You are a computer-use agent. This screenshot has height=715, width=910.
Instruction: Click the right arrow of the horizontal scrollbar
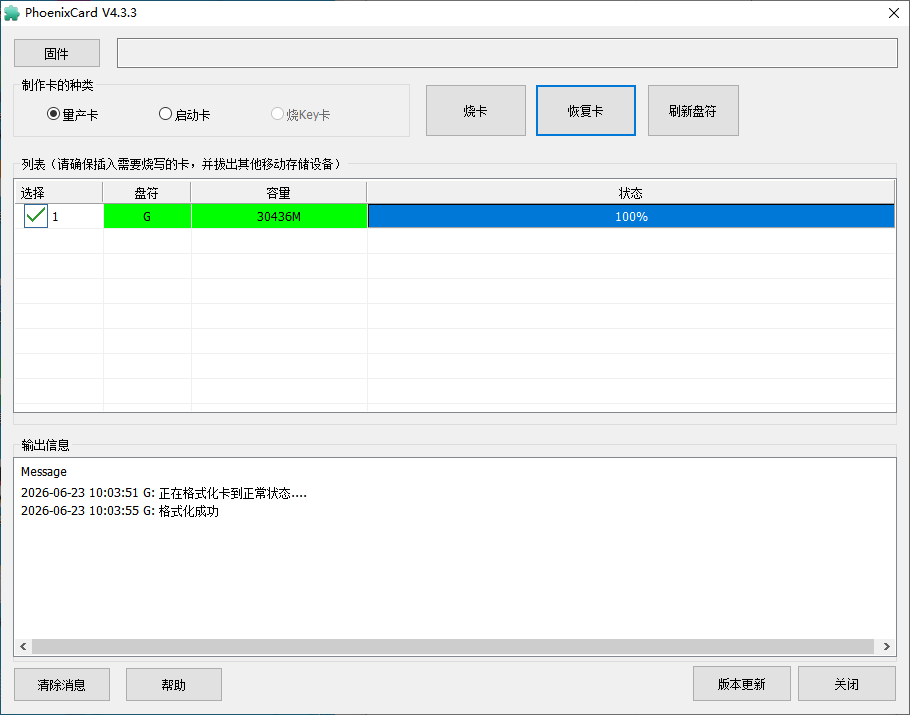[x=887, y=647]
